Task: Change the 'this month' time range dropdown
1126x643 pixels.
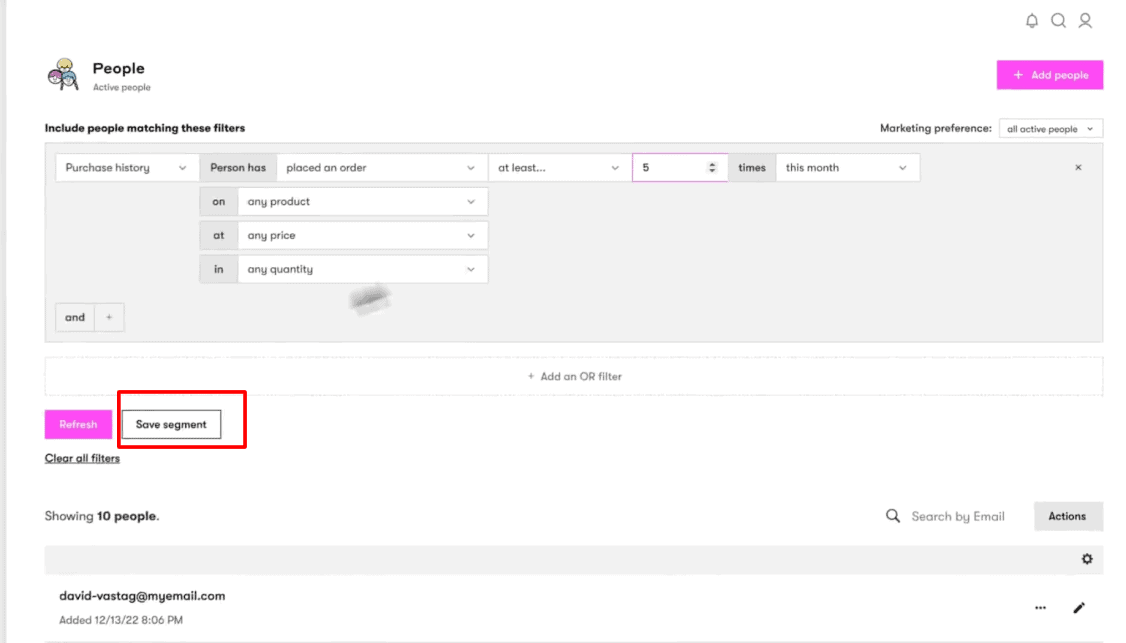Action: click(846, 168)
